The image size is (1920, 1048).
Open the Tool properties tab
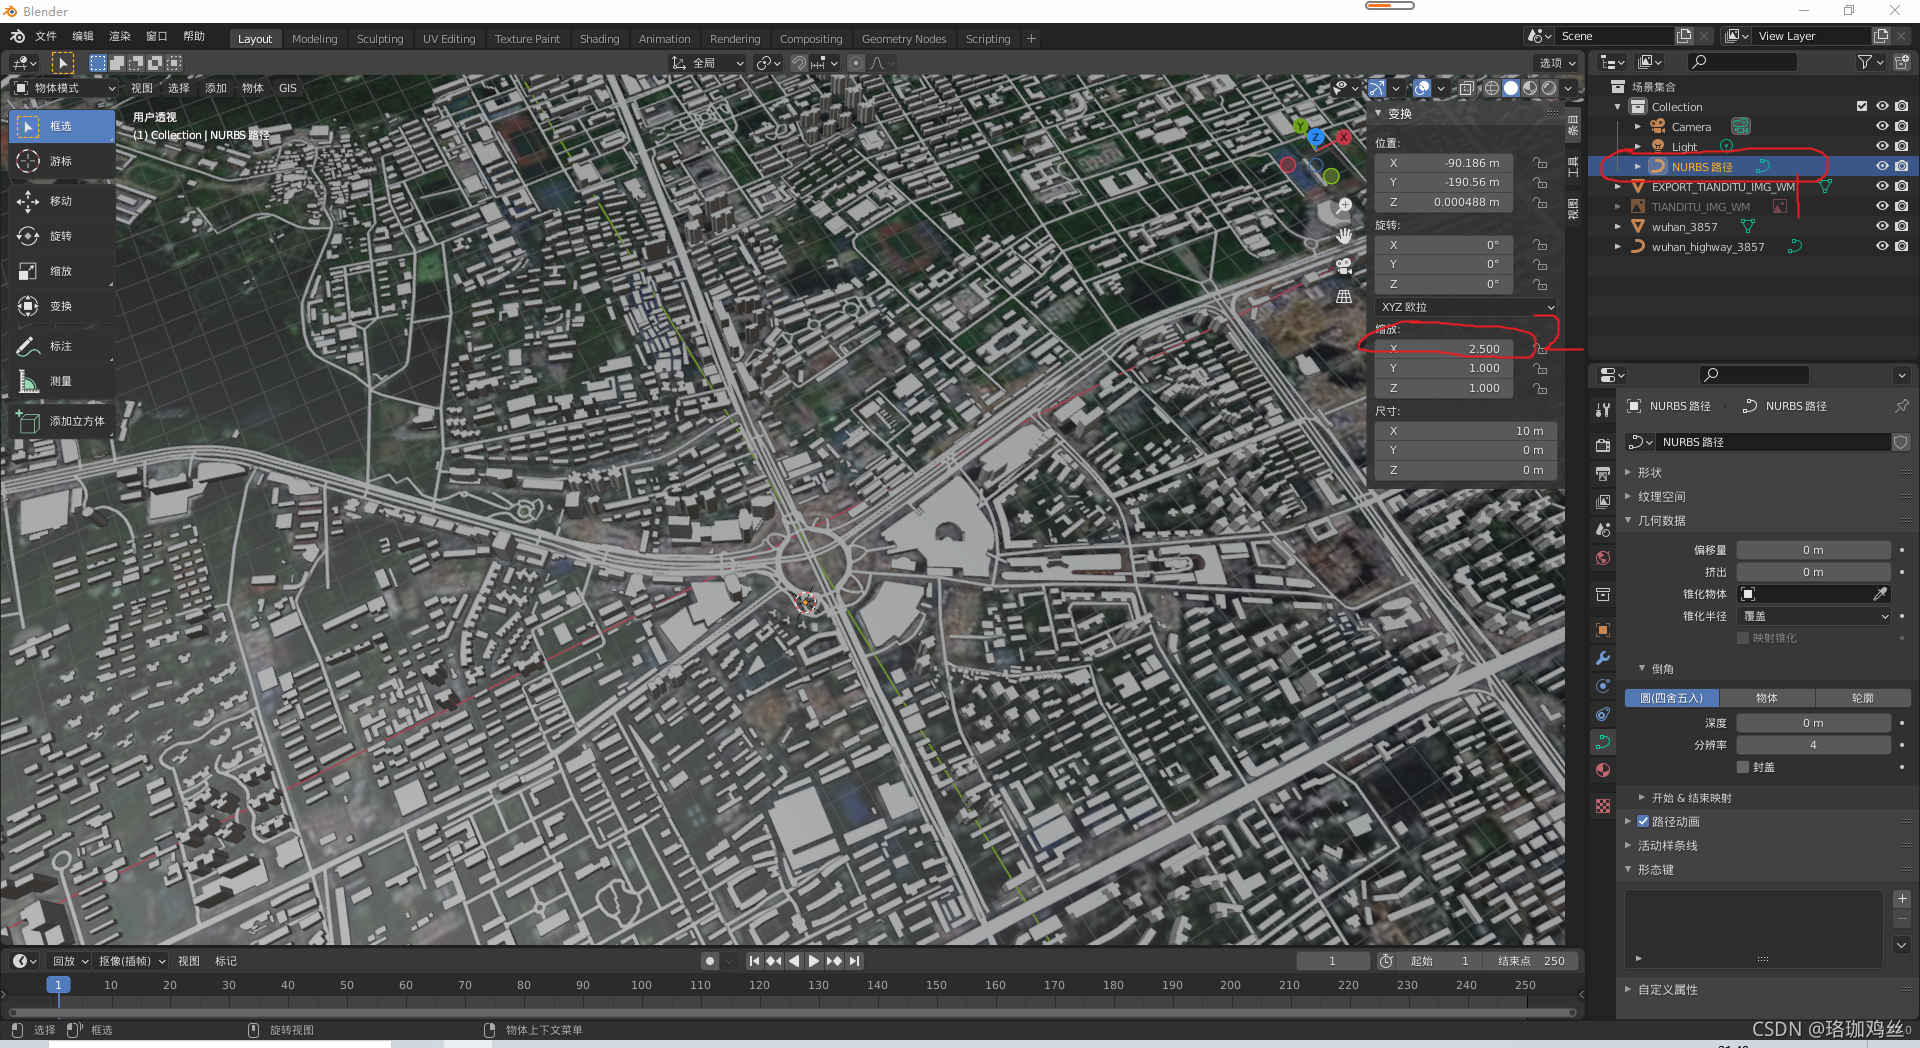[x=1603, y=409]
